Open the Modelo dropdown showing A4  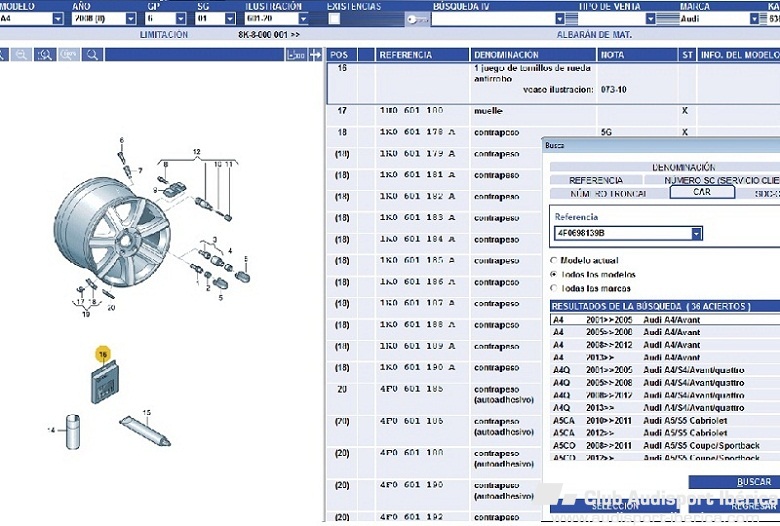point(58,19)
